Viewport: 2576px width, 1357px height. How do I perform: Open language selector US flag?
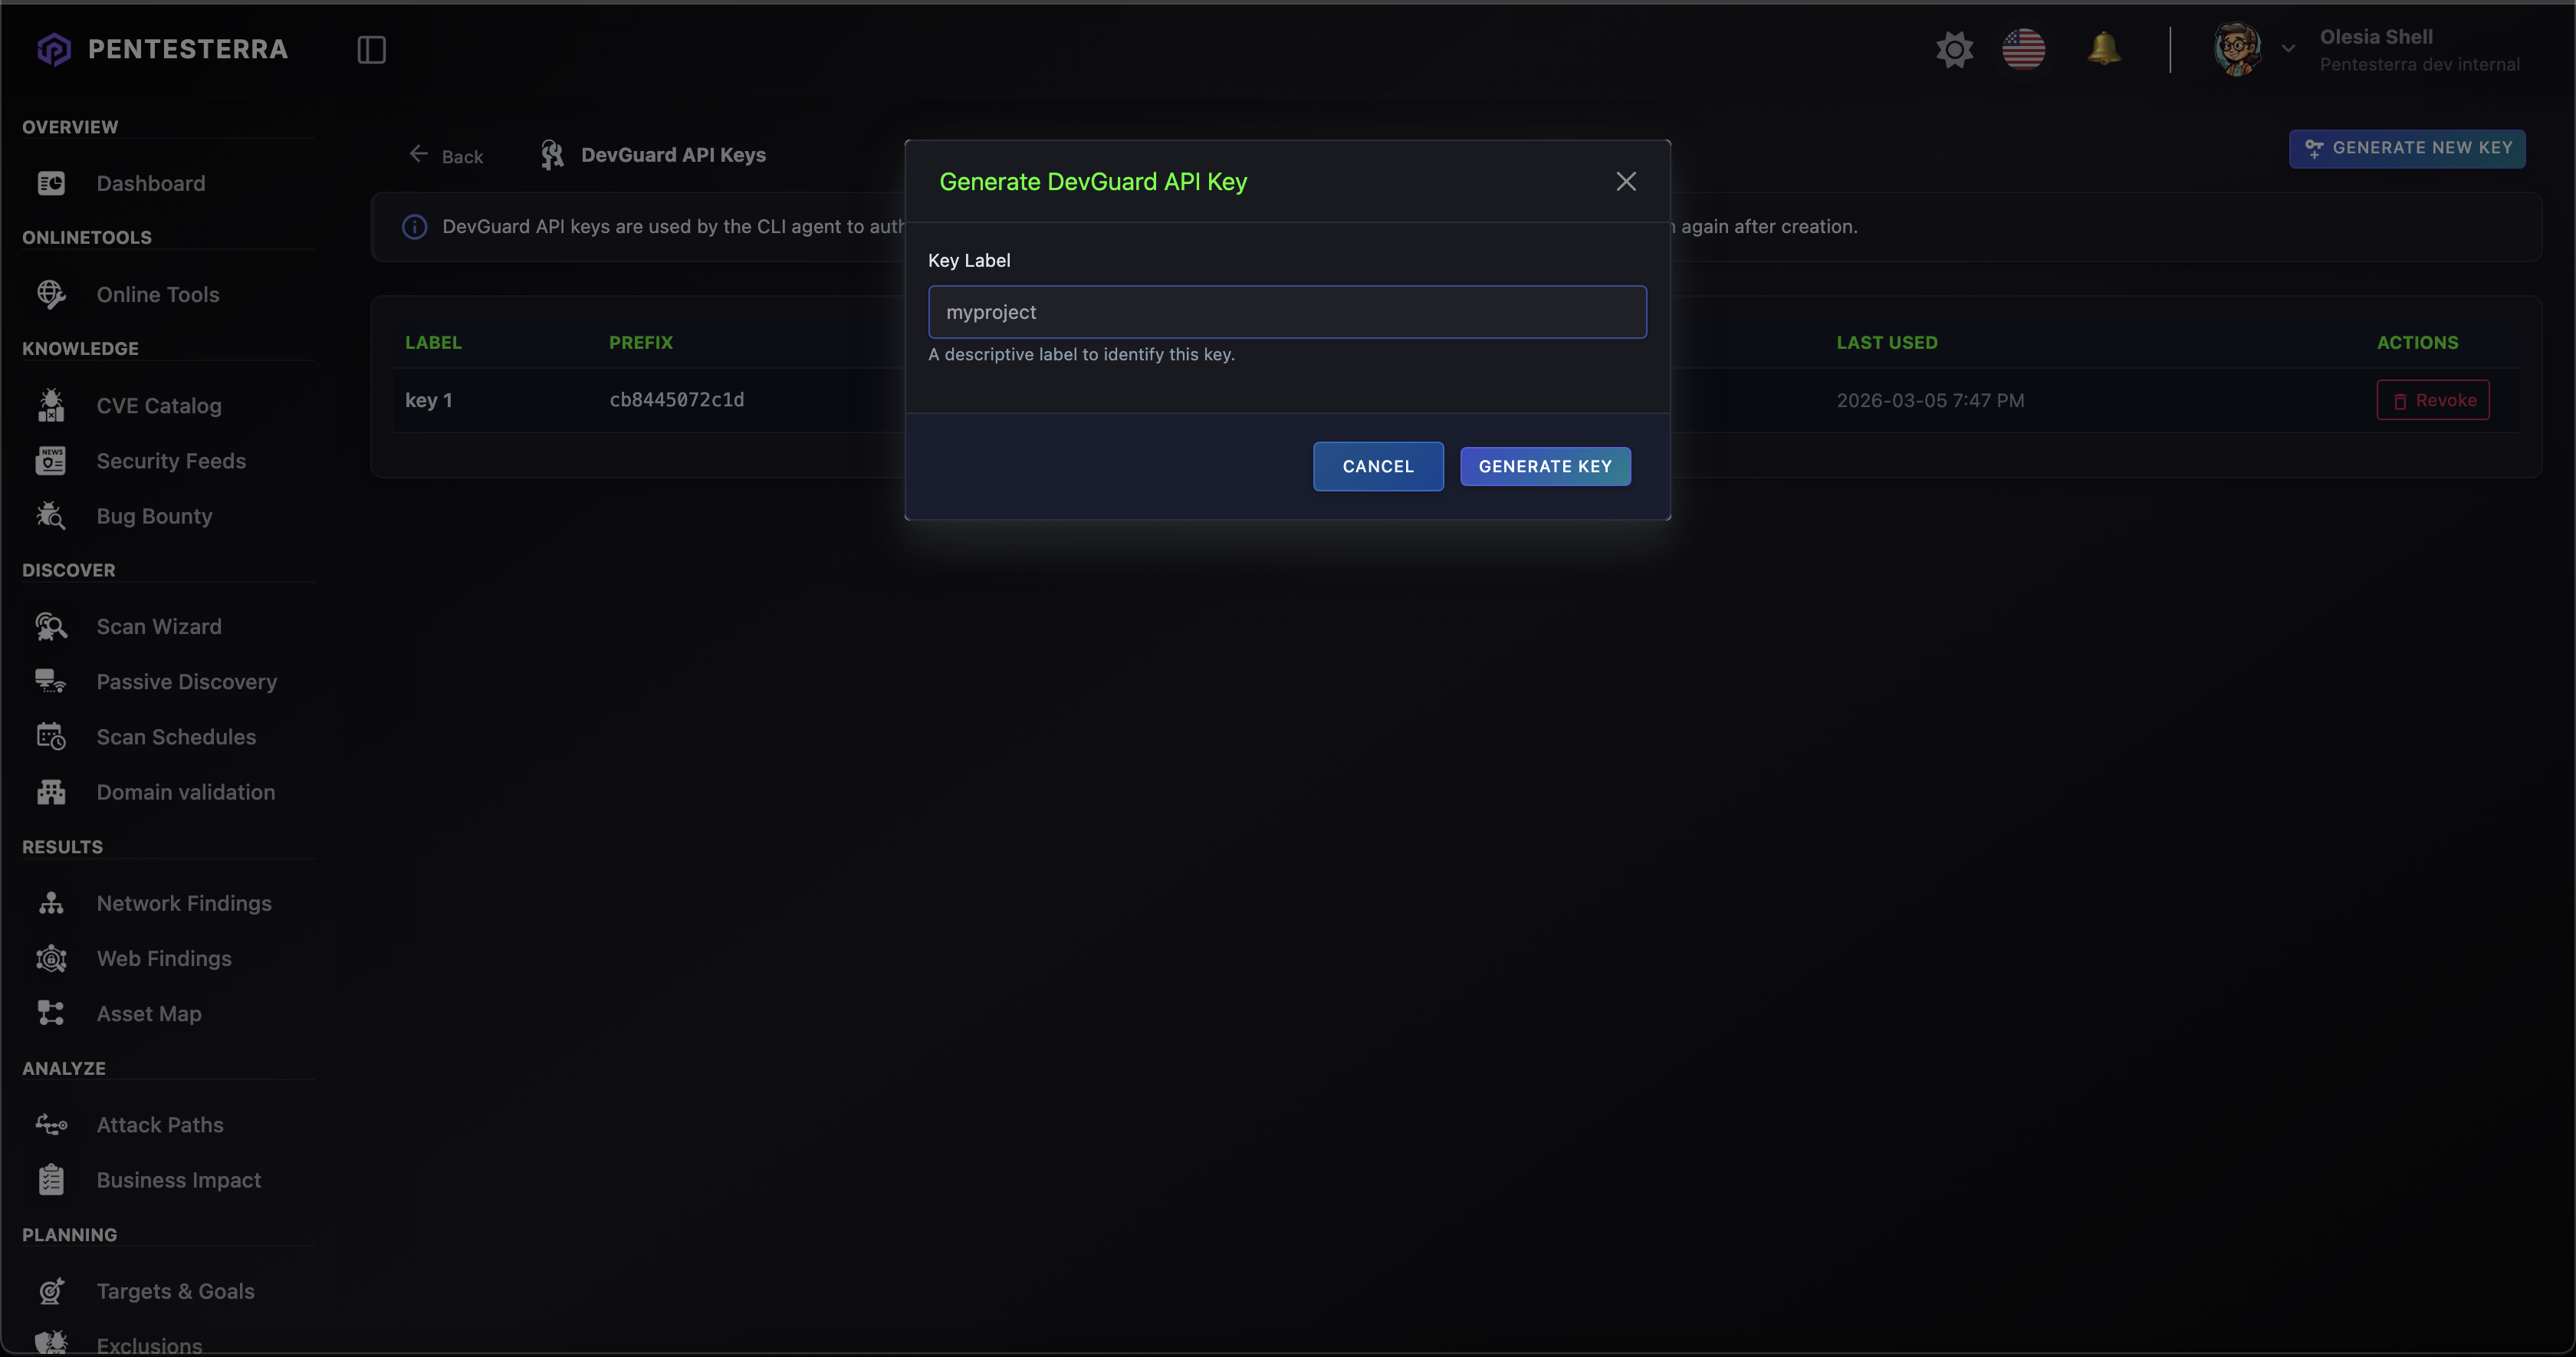coord(2023,50)
